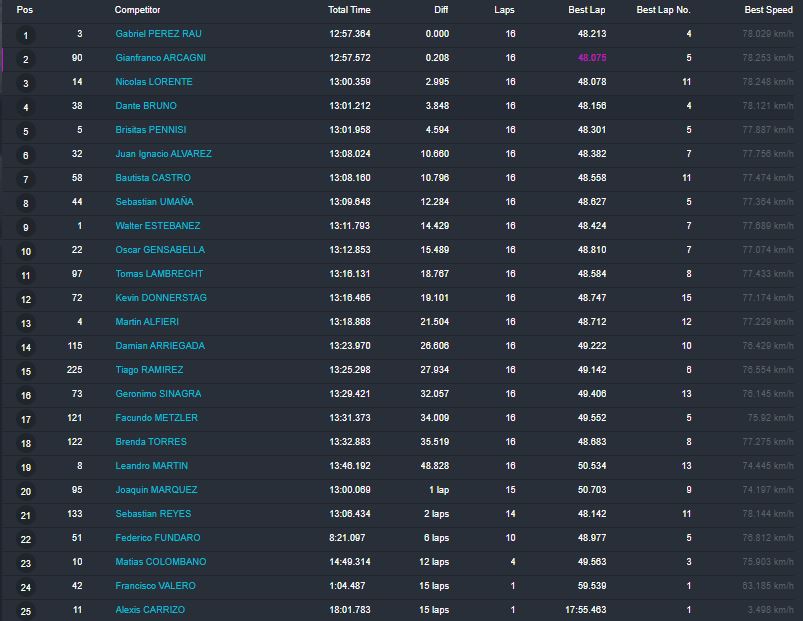The height and width of the screenshot is (621, 803).
Task: Sort by the Pos column header
Action: click(25, 10)
